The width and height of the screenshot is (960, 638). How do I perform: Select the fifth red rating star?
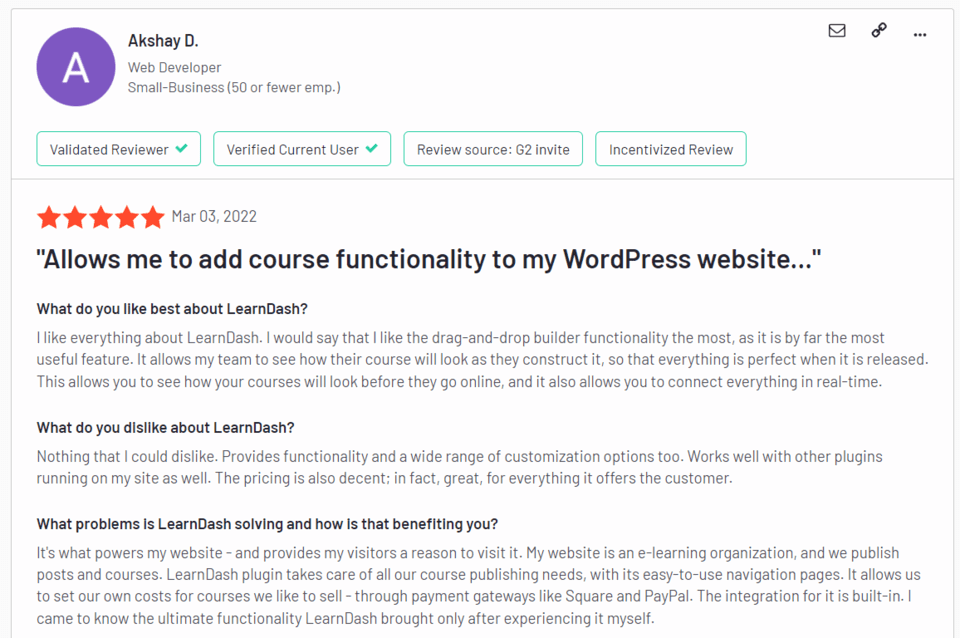point(152,216)
